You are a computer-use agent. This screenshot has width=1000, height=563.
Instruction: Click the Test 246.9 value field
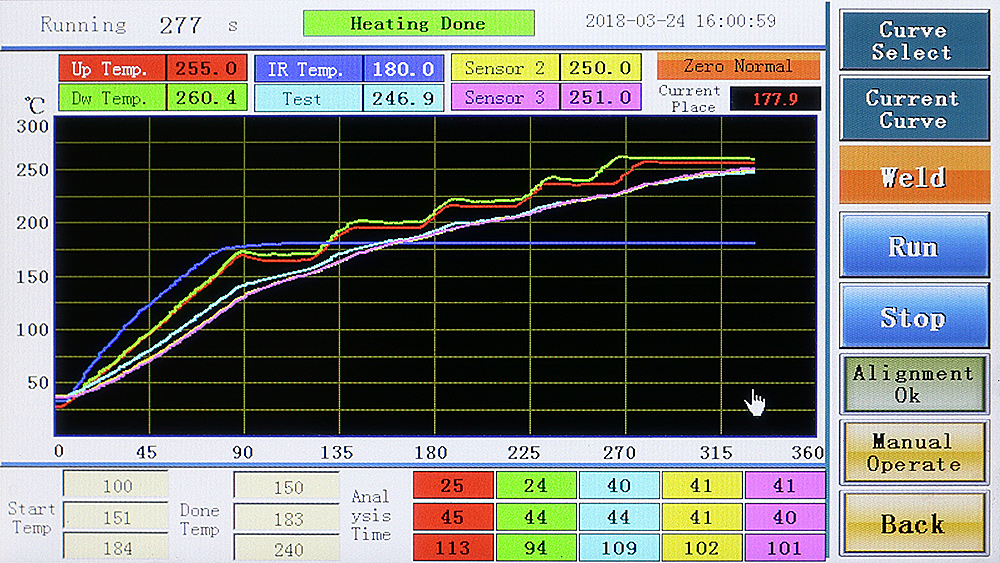pos(403,99)
